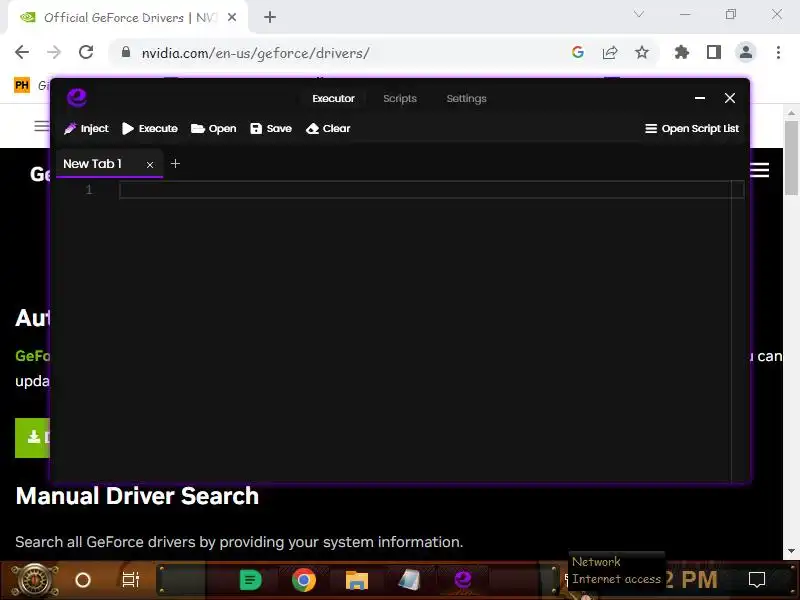View site information via lock icon

[x=126, y=52]
